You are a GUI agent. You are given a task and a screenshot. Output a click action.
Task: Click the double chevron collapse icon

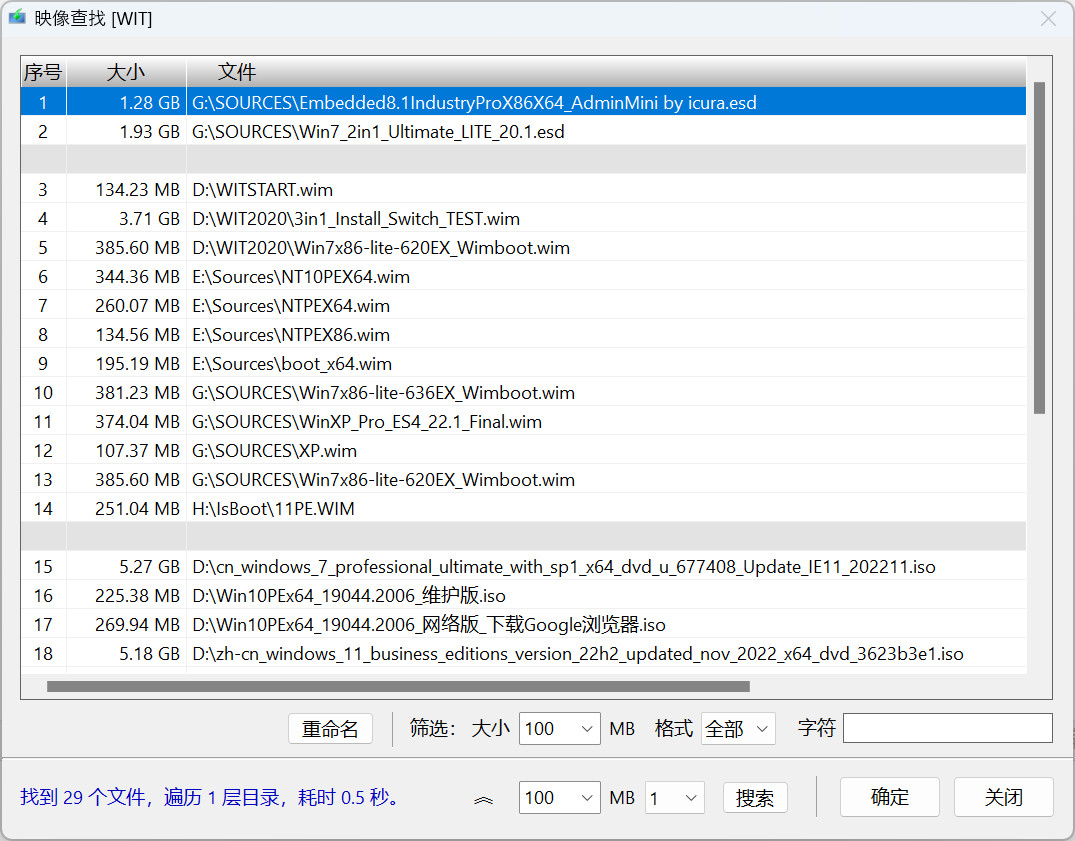pos(483,799)
